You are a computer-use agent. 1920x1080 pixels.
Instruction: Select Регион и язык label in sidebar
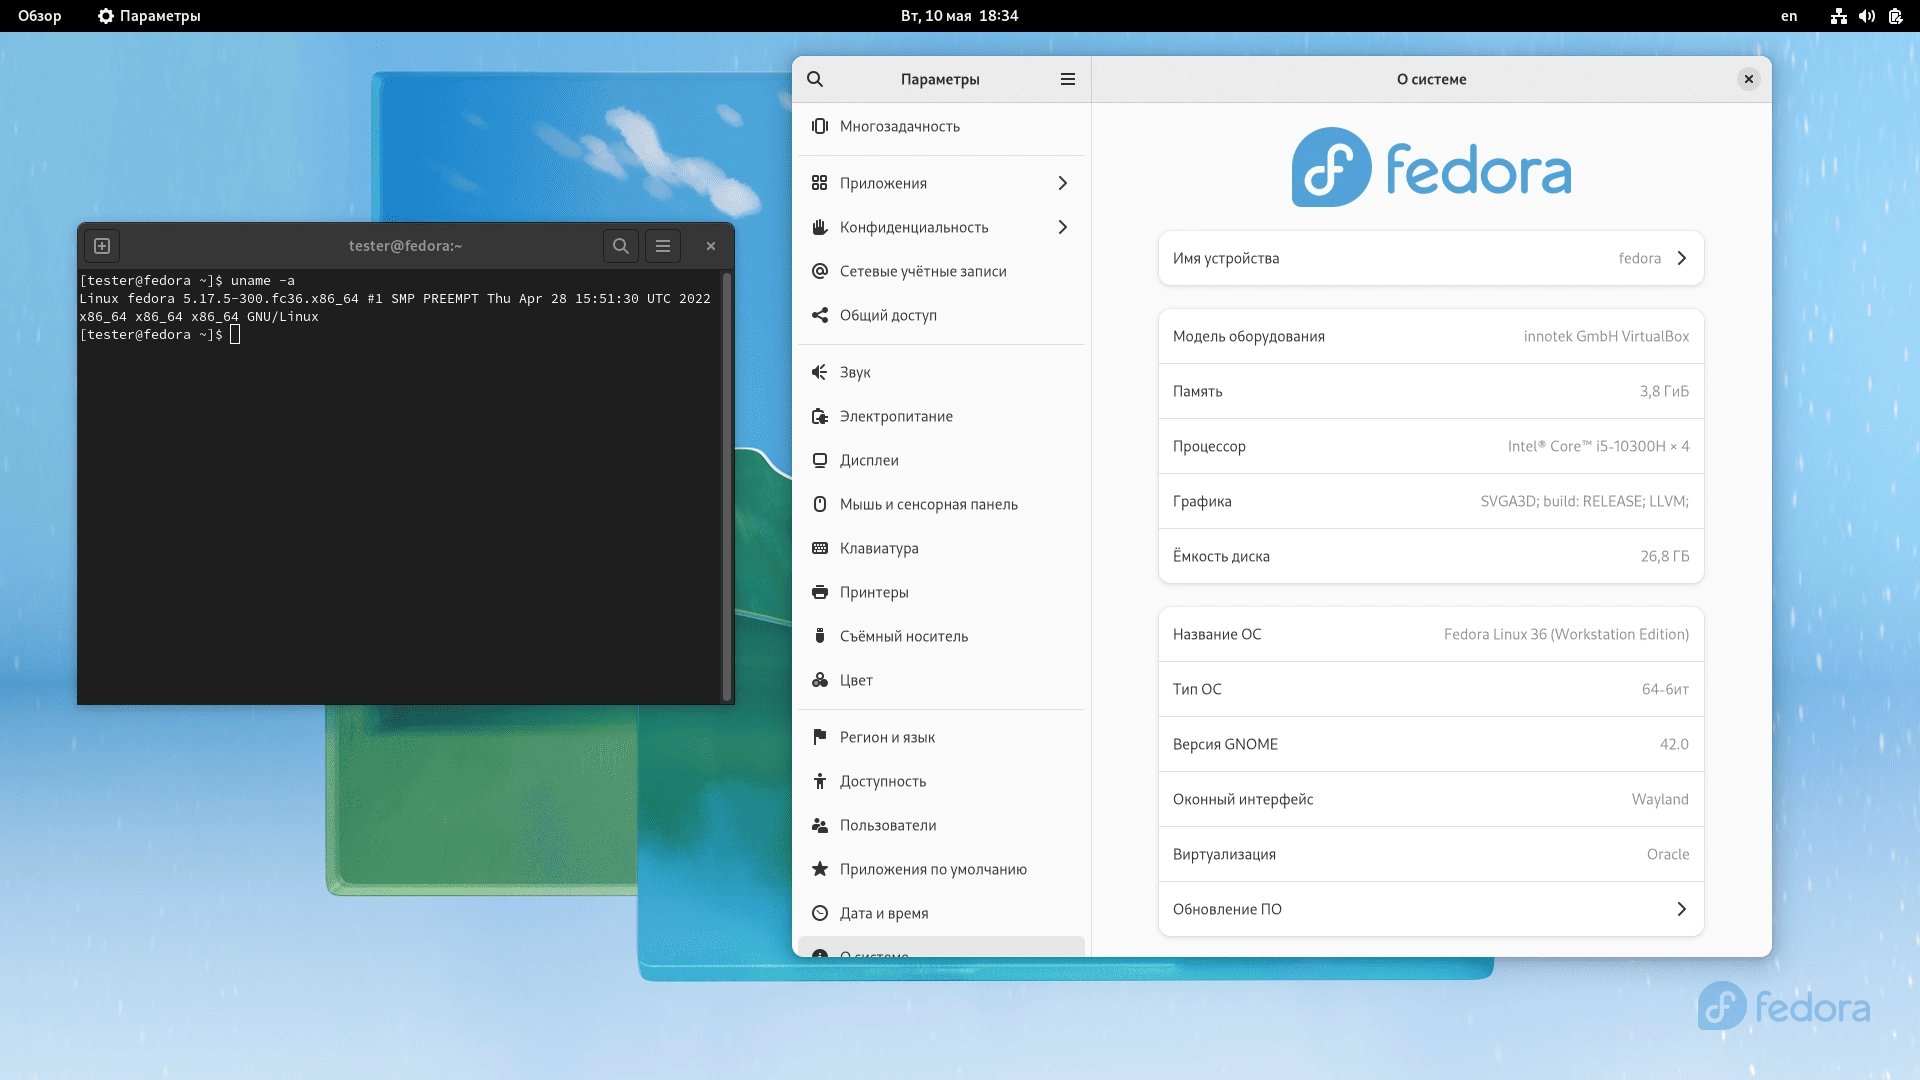[887, 737]
